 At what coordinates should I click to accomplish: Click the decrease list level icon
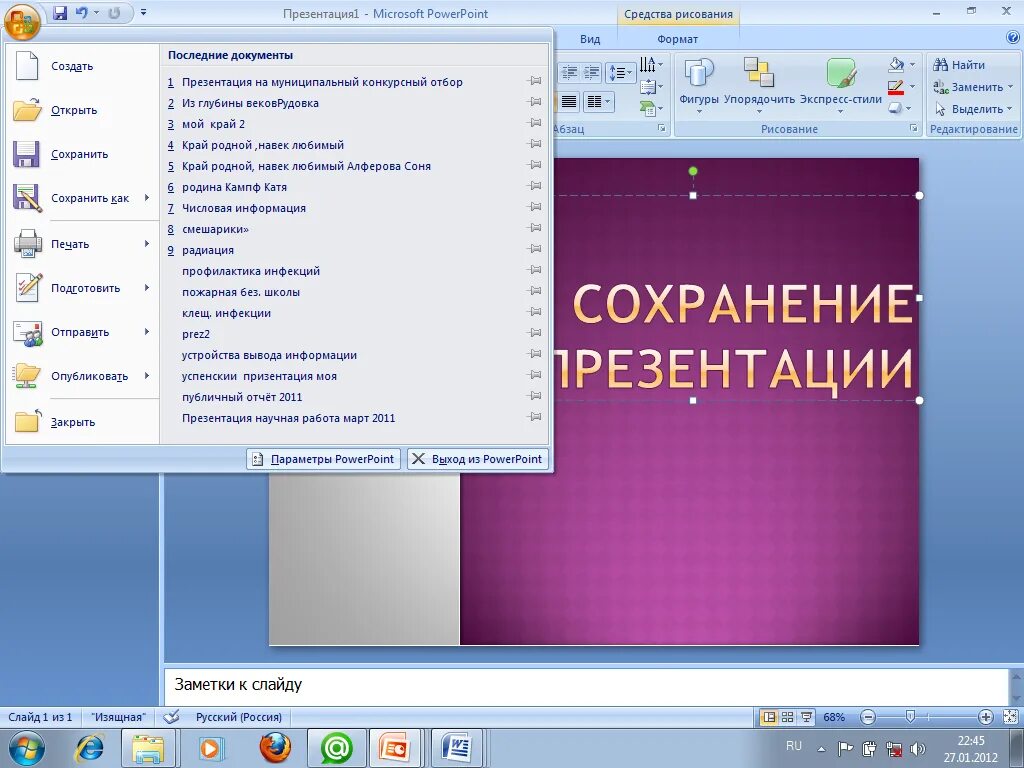tap(569, 72)
